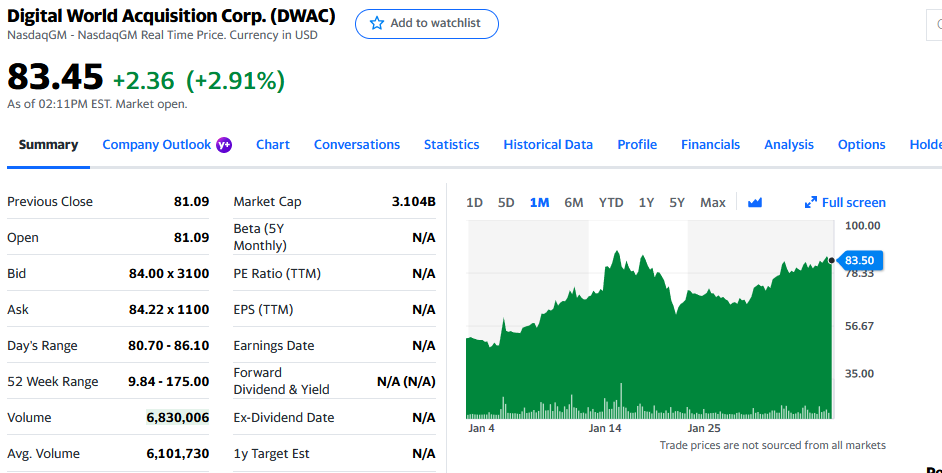Click the 100.00 y-axis label on chart

[863, 226]
